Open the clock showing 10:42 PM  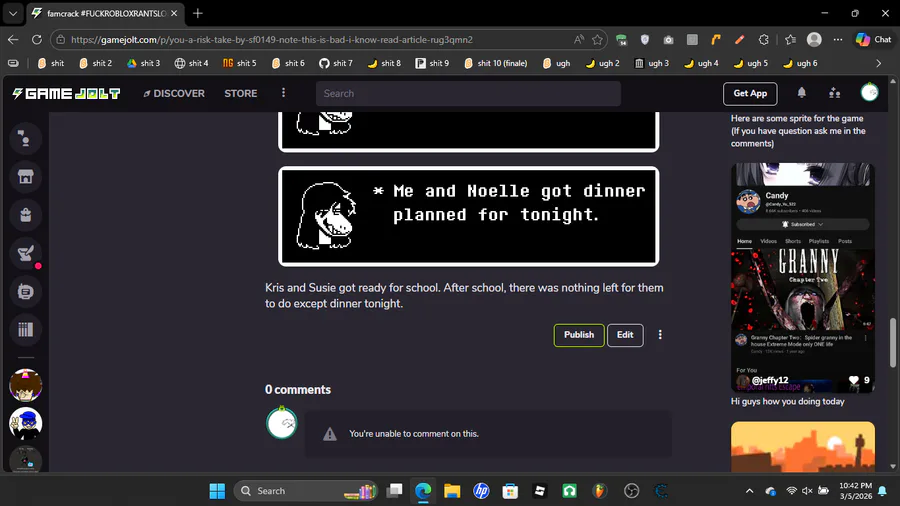pos(855,491)
